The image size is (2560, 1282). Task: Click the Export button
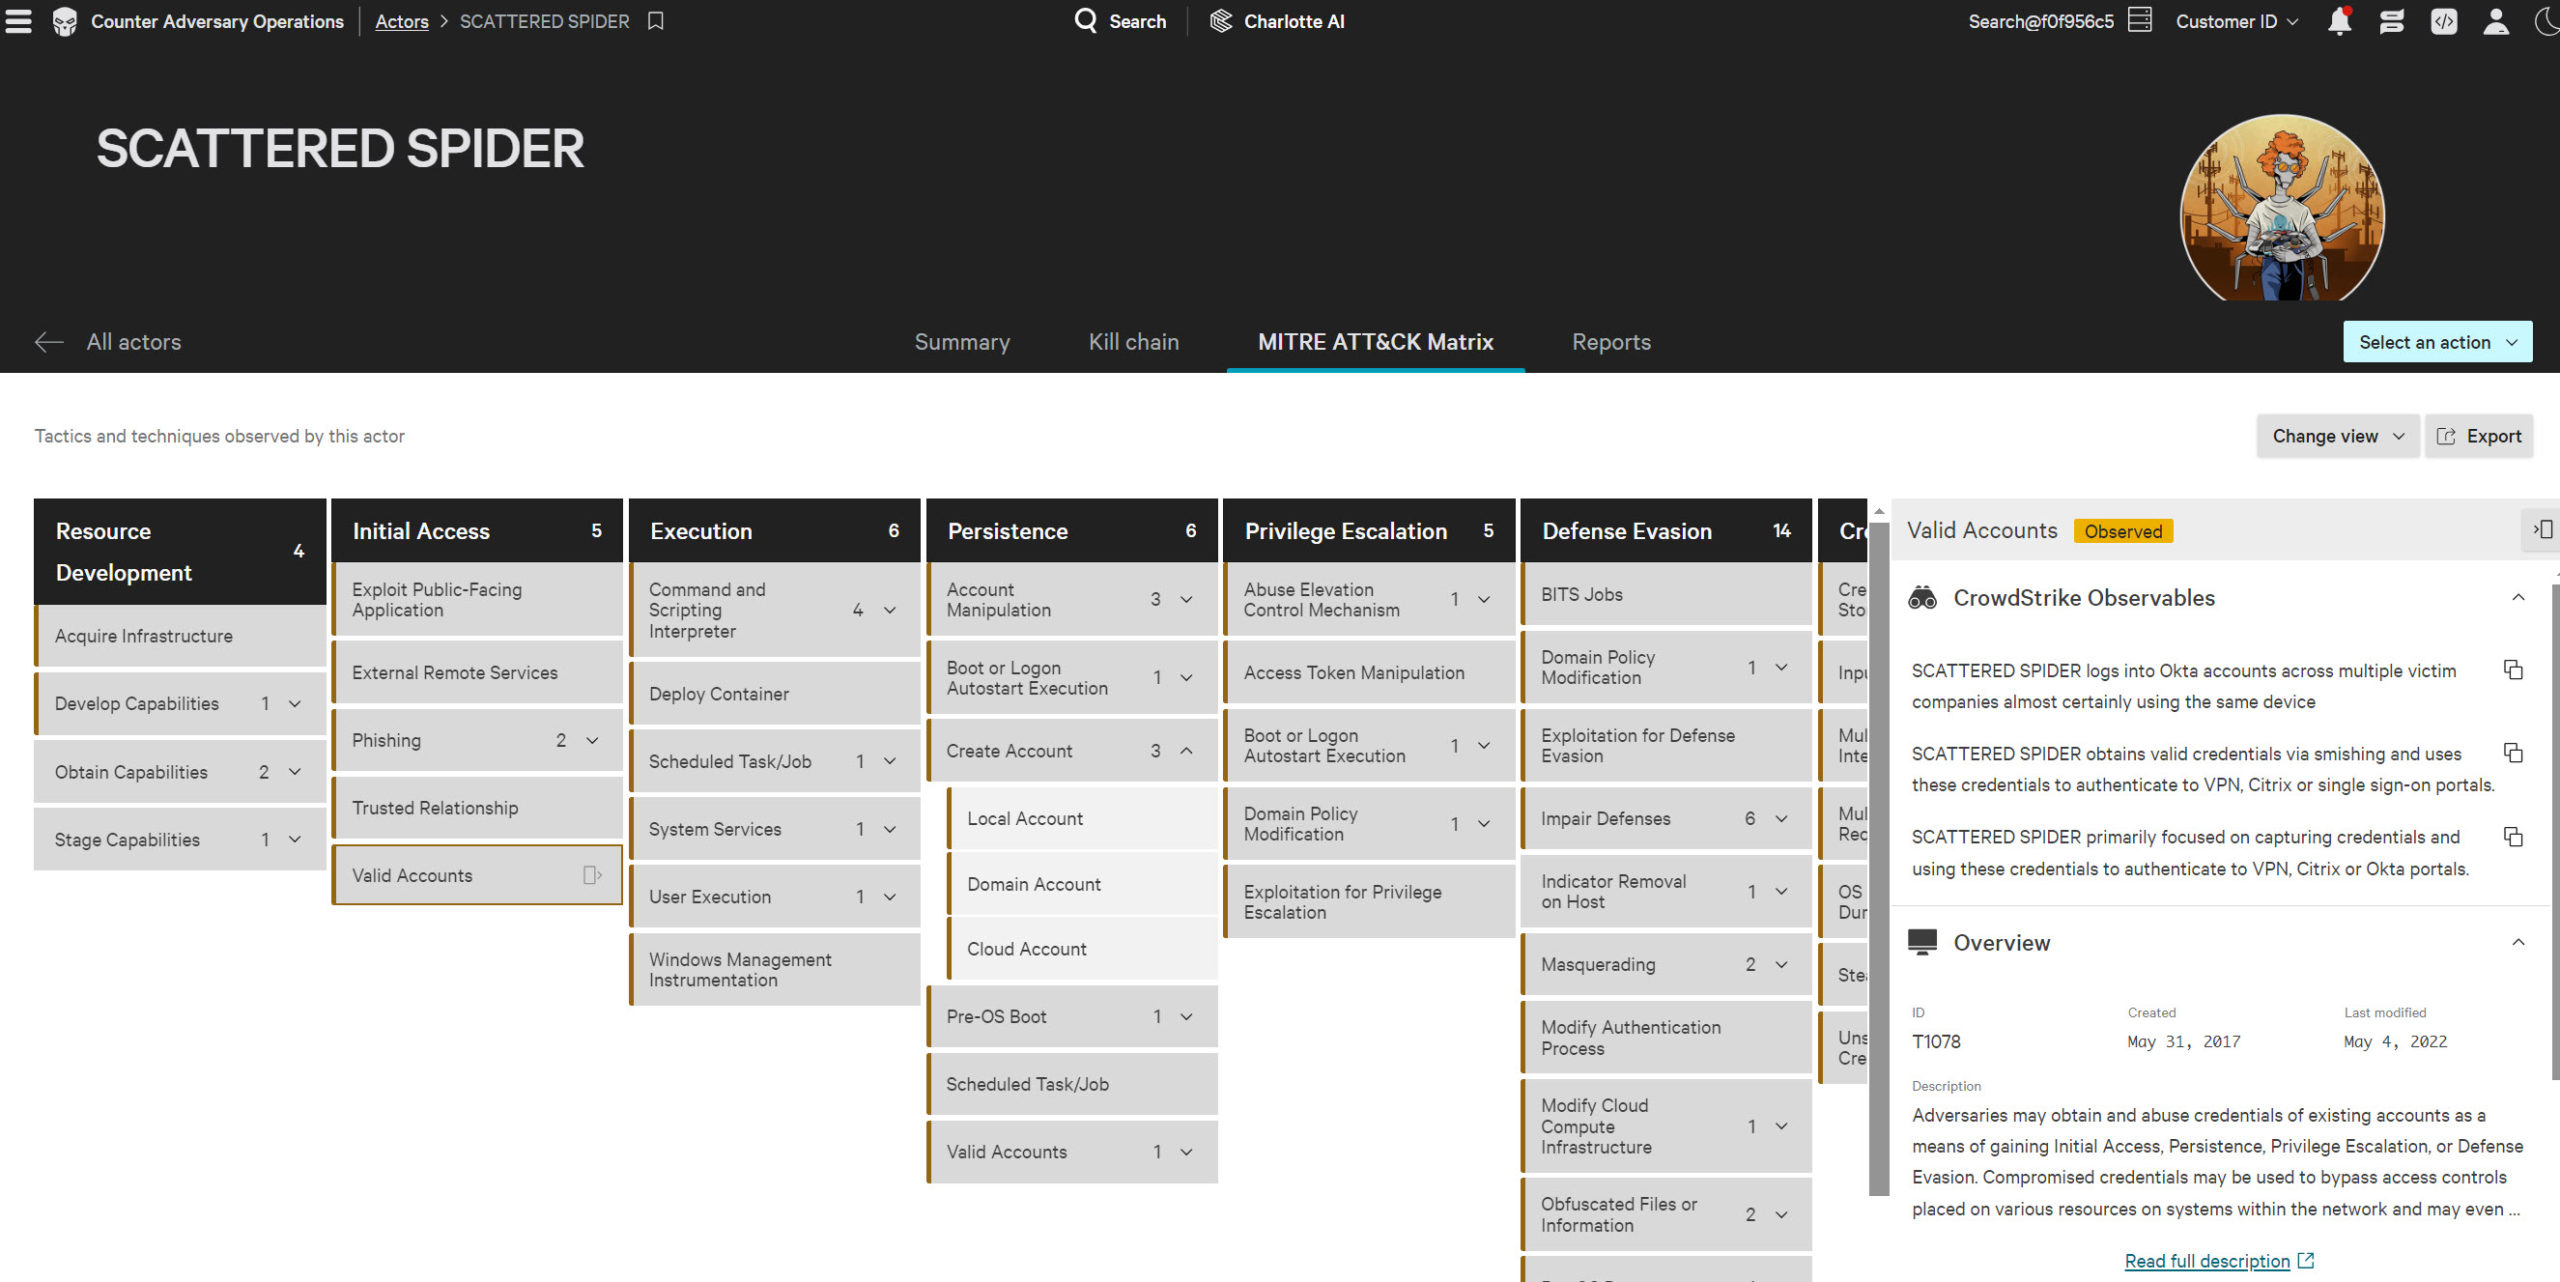click(x=2479, y=436)
